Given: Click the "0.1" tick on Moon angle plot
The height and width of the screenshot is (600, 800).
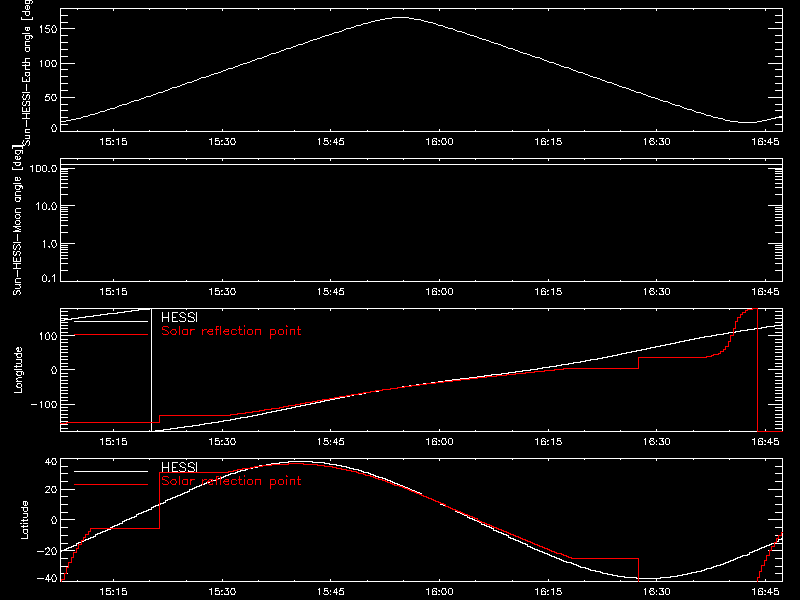Looking at the screenshot, I should tap(49, 278).
